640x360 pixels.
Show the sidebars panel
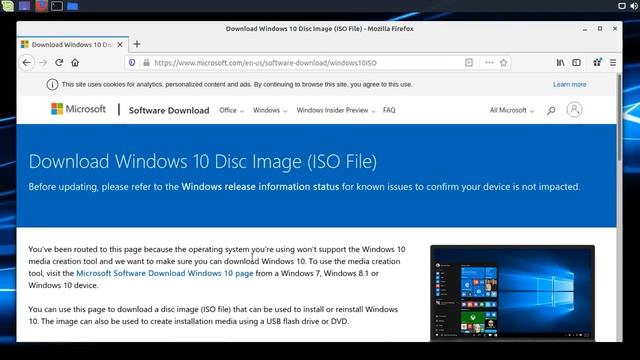(576, 62)
